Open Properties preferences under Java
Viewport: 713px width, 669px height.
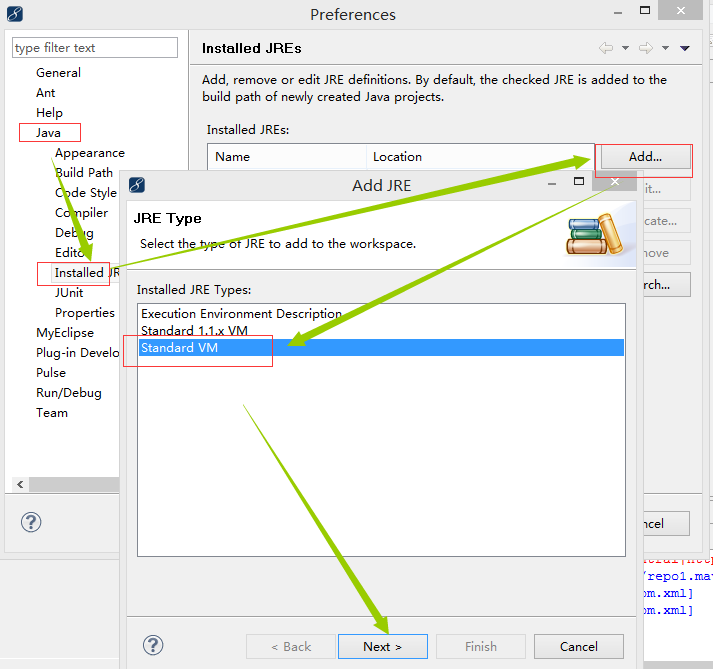coord(85,313)
